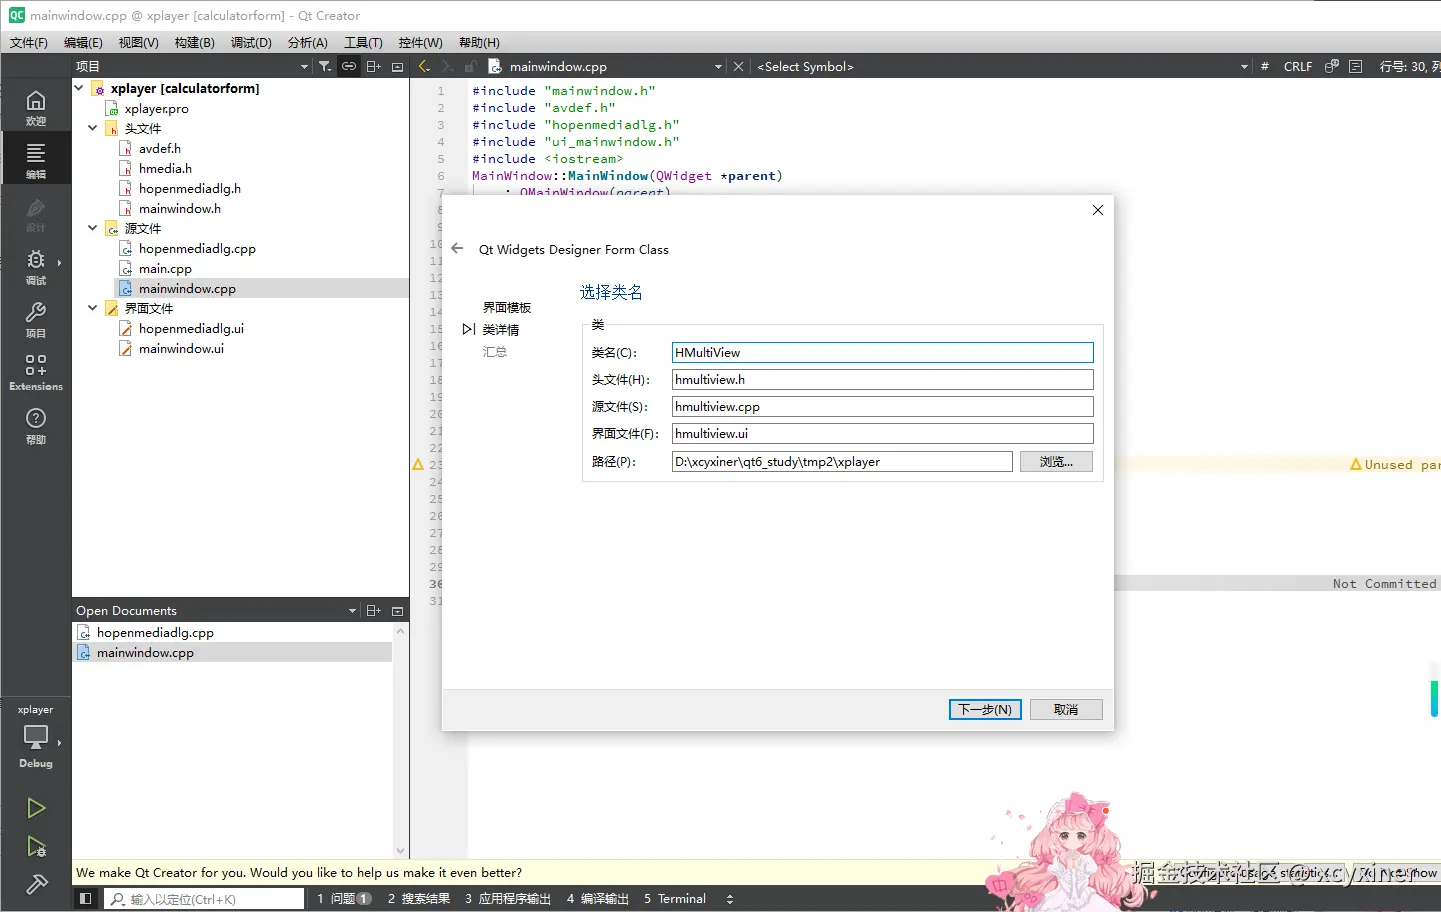The height and width of the screenshot is (912, 1441).
Task: Open the 编辑(E) menu
Action: [x=83, y=42]
